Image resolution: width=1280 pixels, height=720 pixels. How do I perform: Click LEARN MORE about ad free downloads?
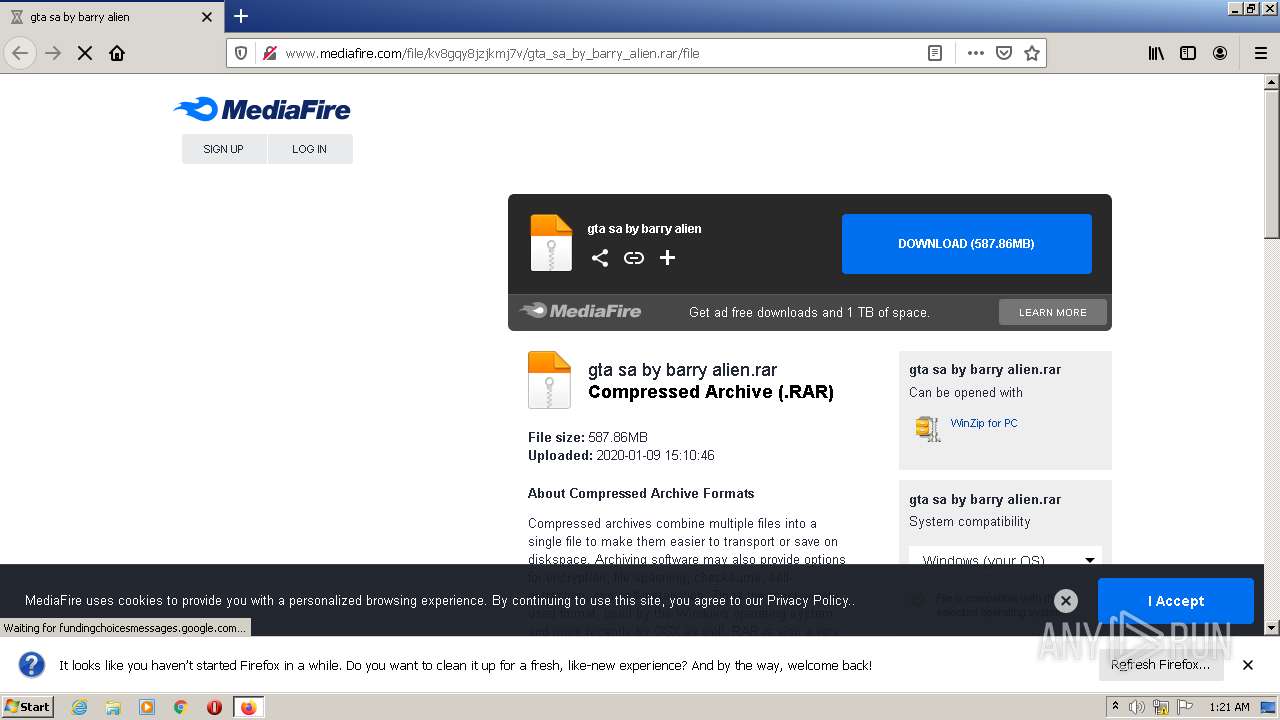coord(1053,312)
